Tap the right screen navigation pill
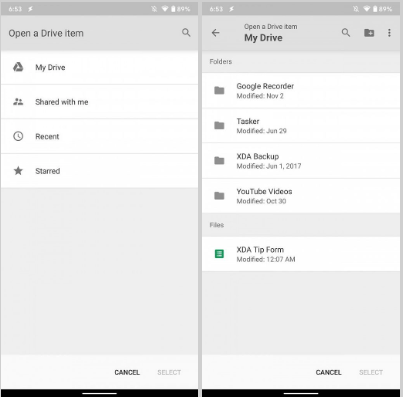Viewport: 403px width, 397px height. pyautogui.click(x=301, y=393)
